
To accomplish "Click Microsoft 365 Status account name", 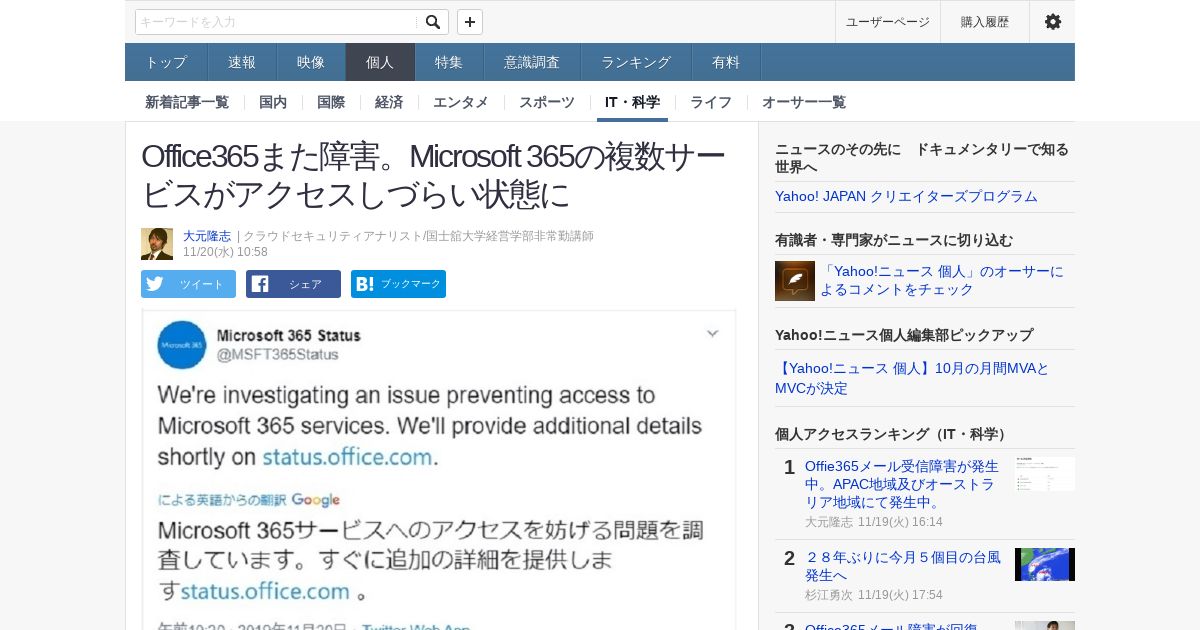I will (289, 335).
